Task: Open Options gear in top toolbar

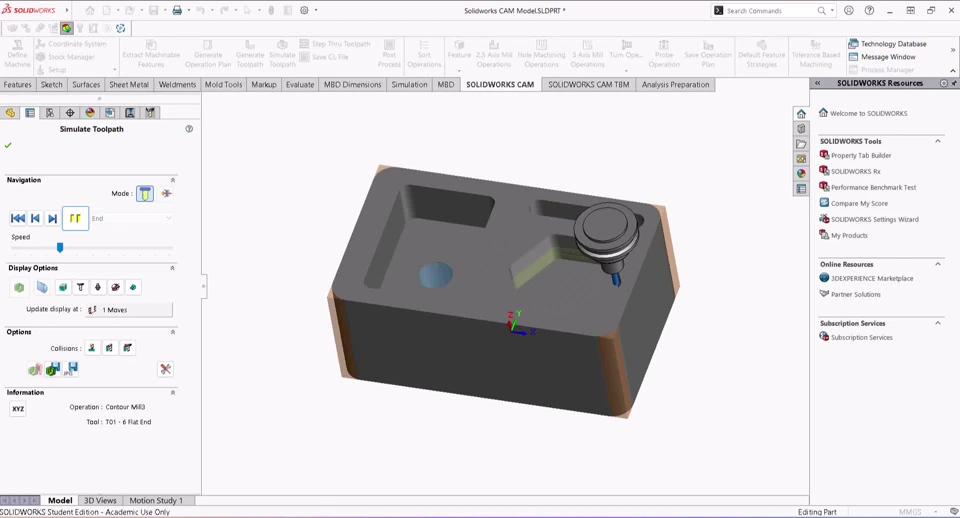Action: (x=304, y=10)
